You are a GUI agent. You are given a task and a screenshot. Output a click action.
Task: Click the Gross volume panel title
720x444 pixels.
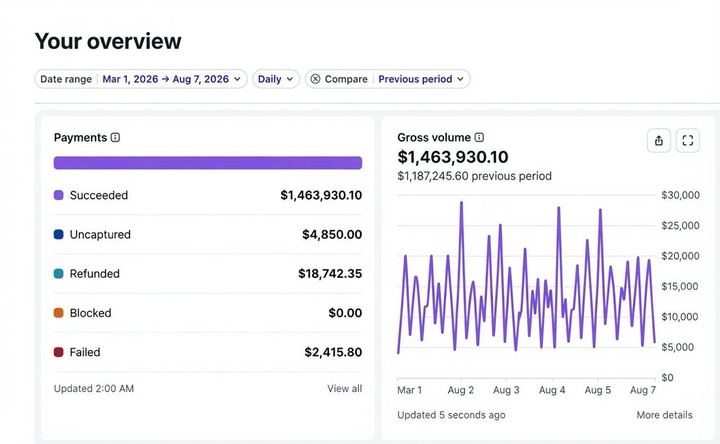point(434,137)
